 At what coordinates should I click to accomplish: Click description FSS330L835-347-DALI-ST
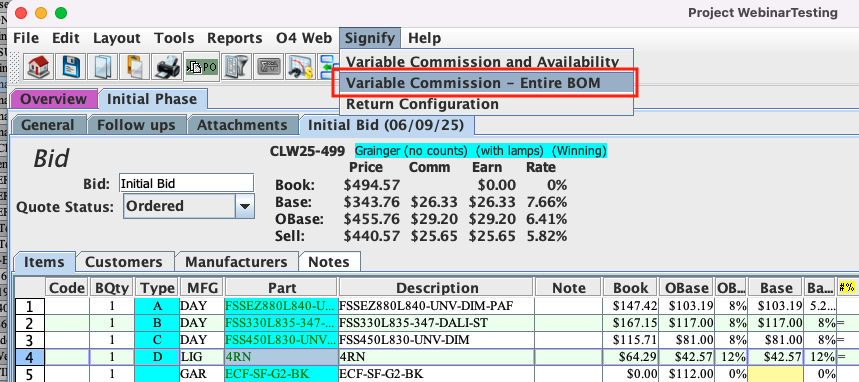pyautogui.click(x=436, y=323)
